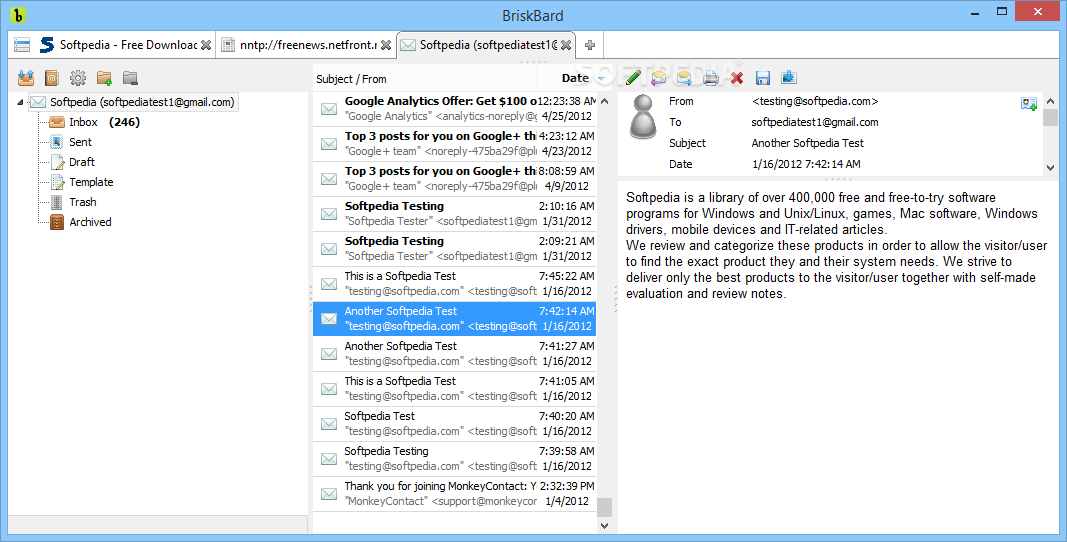Open Google Analytics Offer message
The image size is (1067, 542).
[455, 109]
